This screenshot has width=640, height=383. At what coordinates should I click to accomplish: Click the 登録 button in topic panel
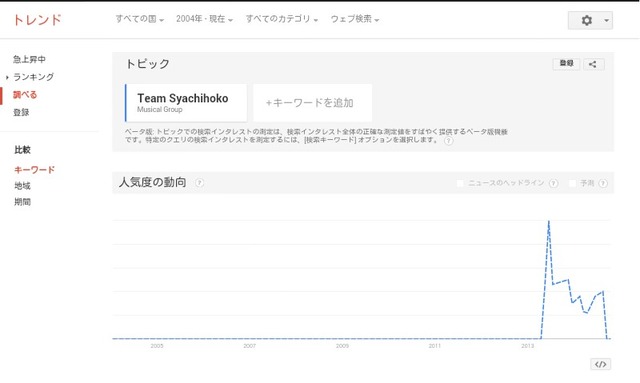click(566, 64)
